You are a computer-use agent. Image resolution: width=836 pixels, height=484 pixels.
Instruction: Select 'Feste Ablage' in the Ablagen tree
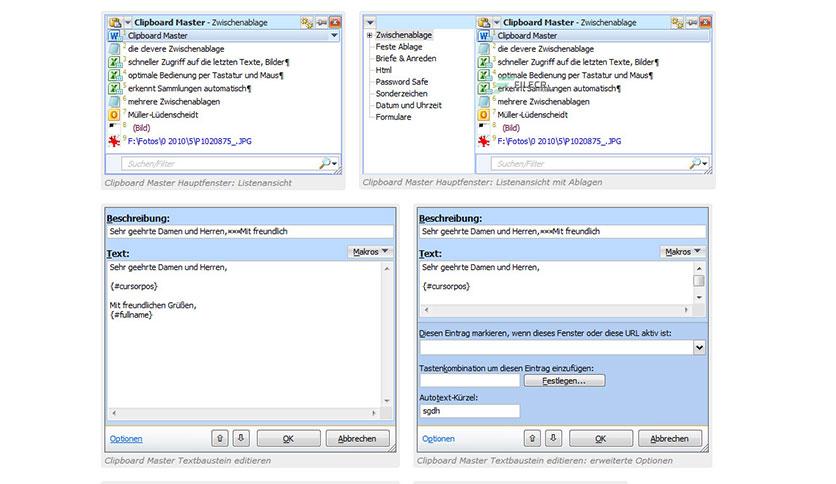pyautogui.click(x=399, y=47)
